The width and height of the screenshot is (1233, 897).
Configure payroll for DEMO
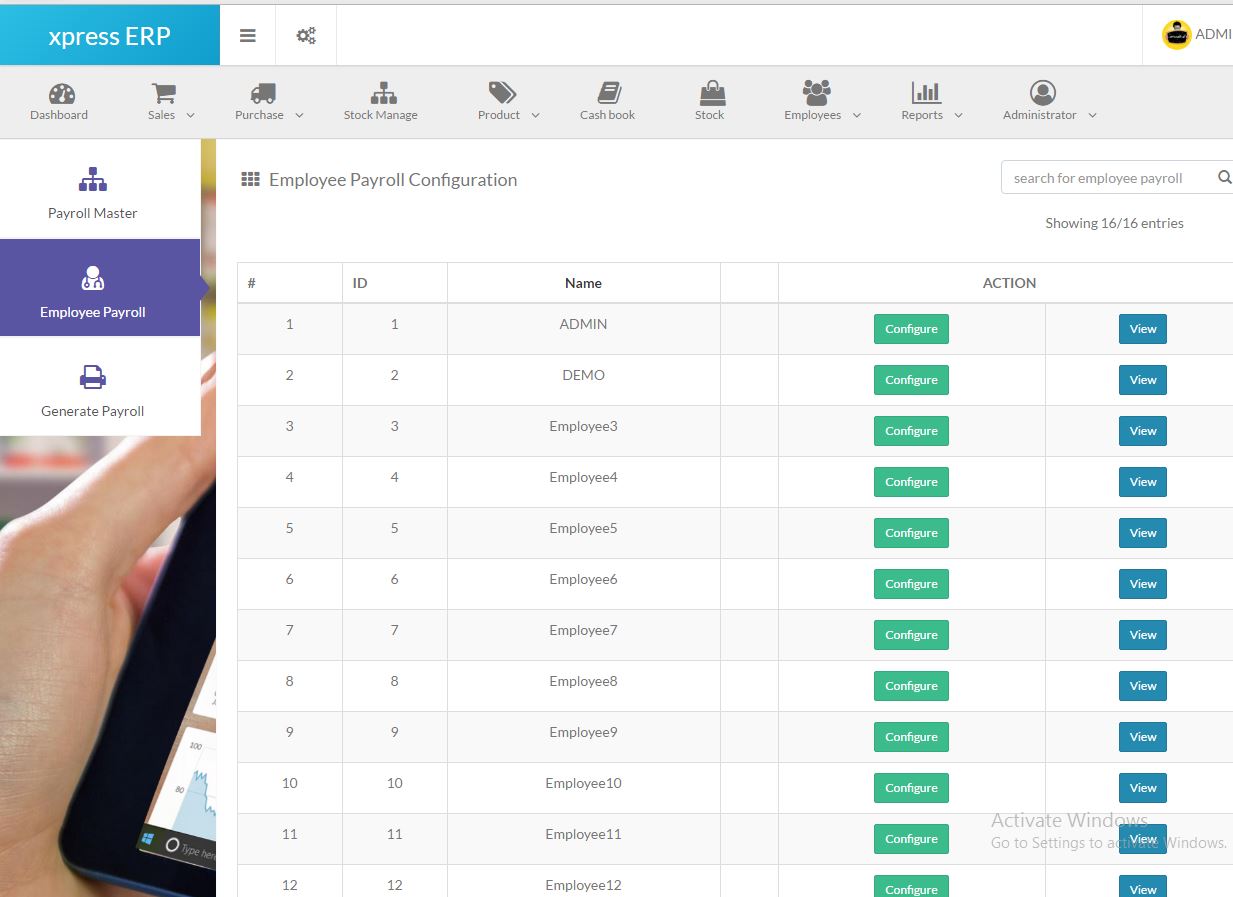(911, 380)
